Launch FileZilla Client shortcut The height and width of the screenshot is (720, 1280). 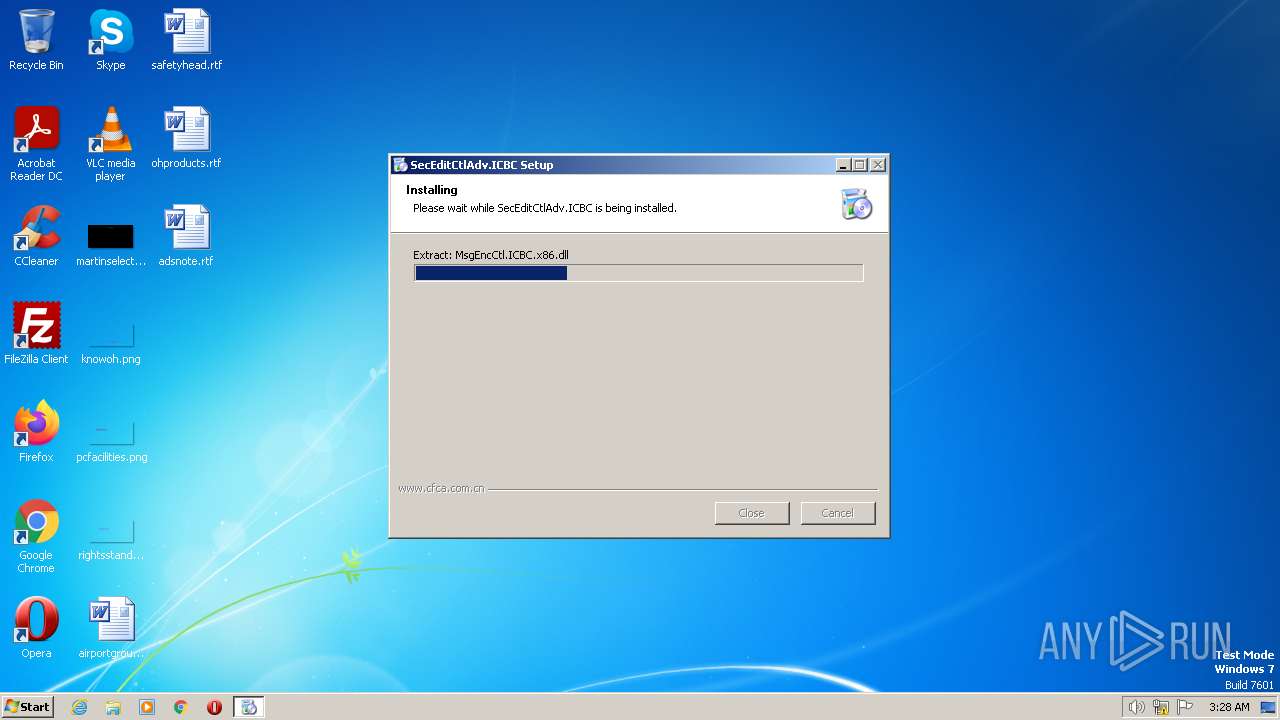tap(36, 334)
